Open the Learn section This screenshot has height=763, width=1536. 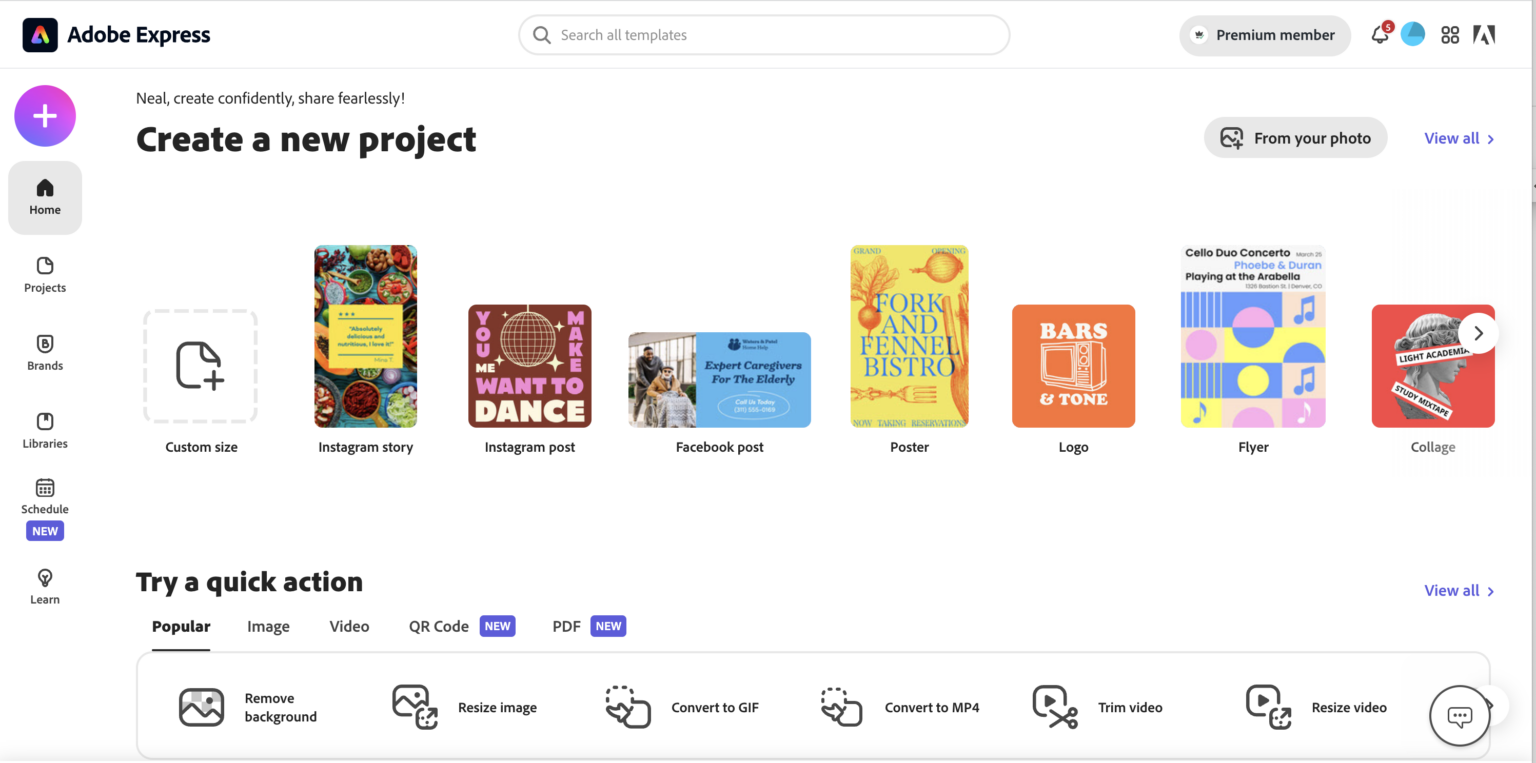(x=44, y=585)
